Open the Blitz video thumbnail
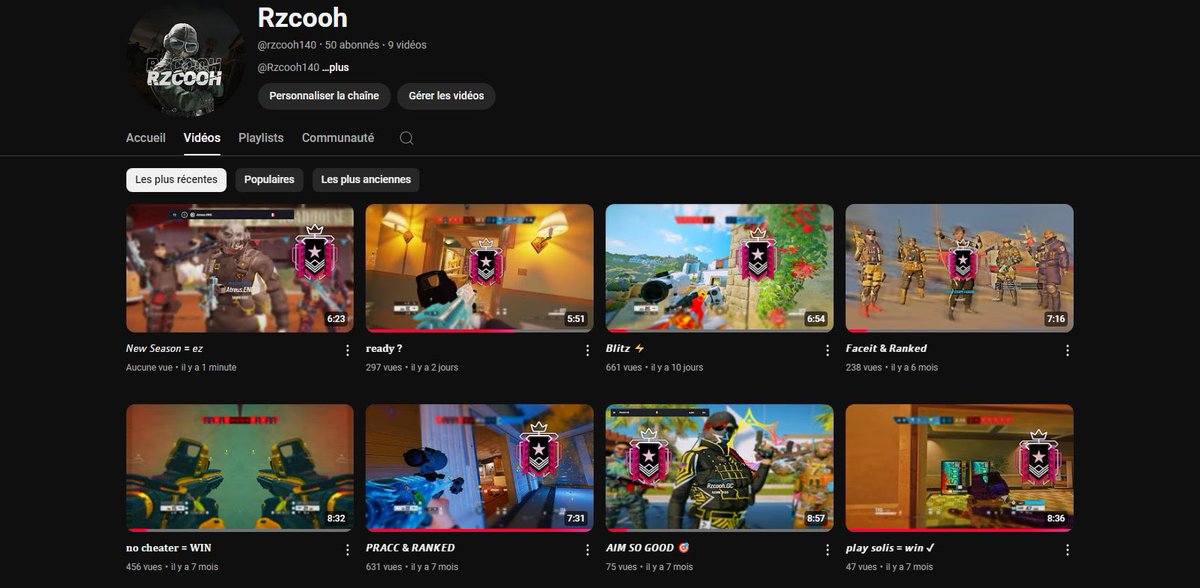Image resolution: width=1200 pixels, height=588 pixels. (x=720, y=268)
